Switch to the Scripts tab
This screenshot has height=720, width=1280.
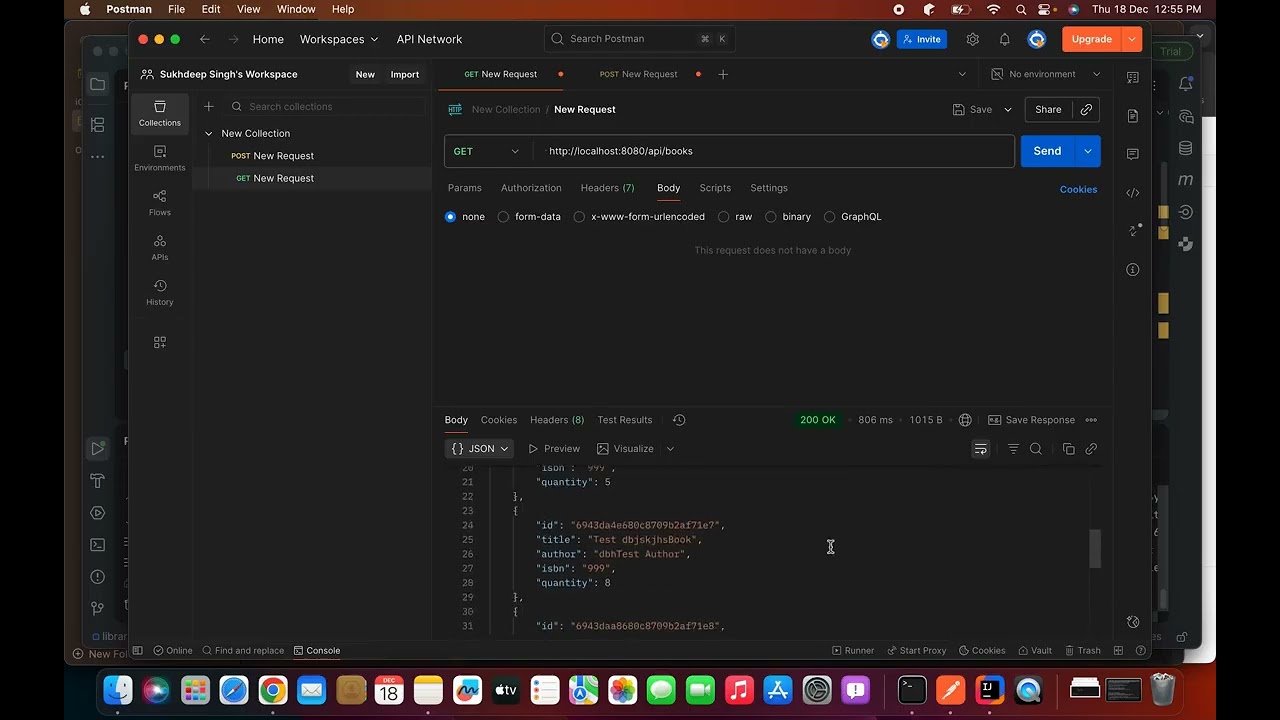point(715,188)
